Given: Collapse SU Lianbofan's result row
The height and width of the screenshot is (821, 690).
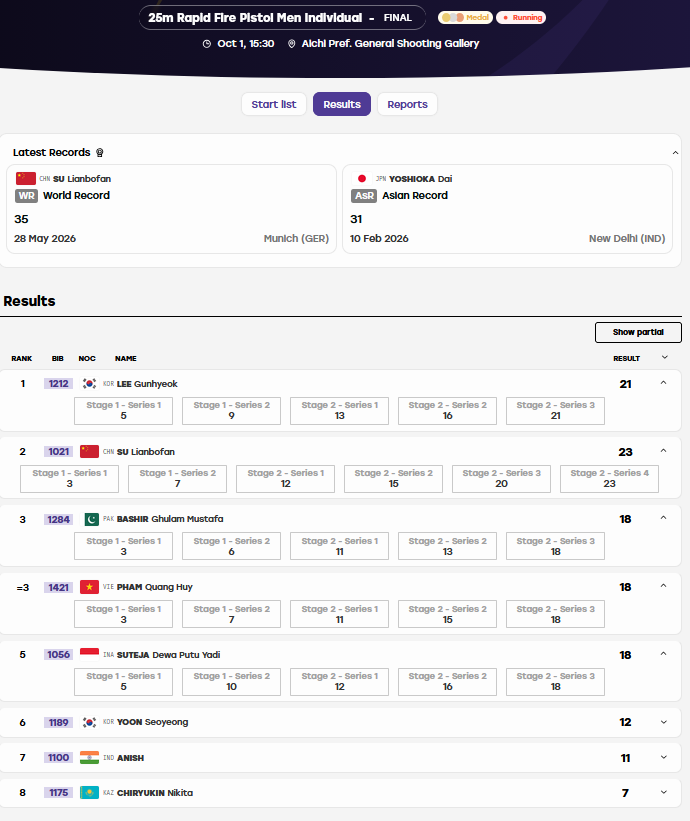Looking at the screenshot, I should click(x=663, y=451).
